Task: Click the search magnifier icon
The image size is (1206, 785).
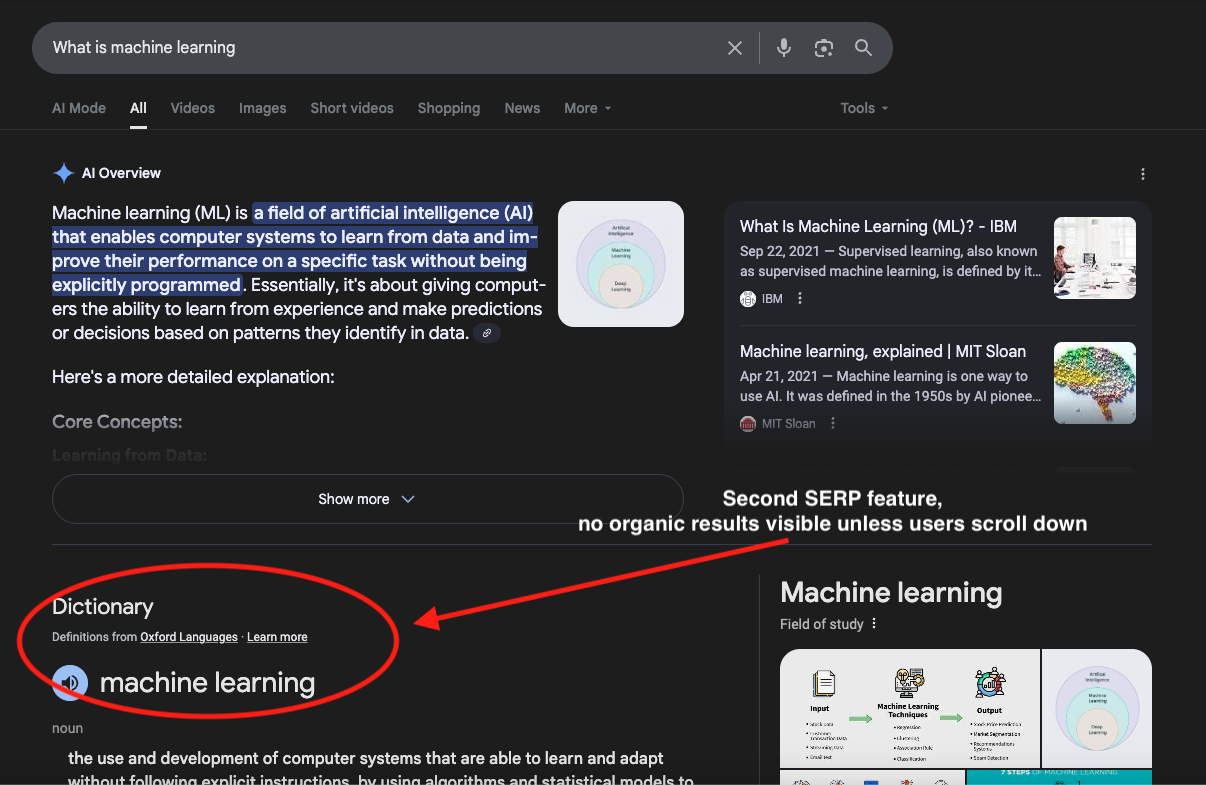Action: (863, 47)
